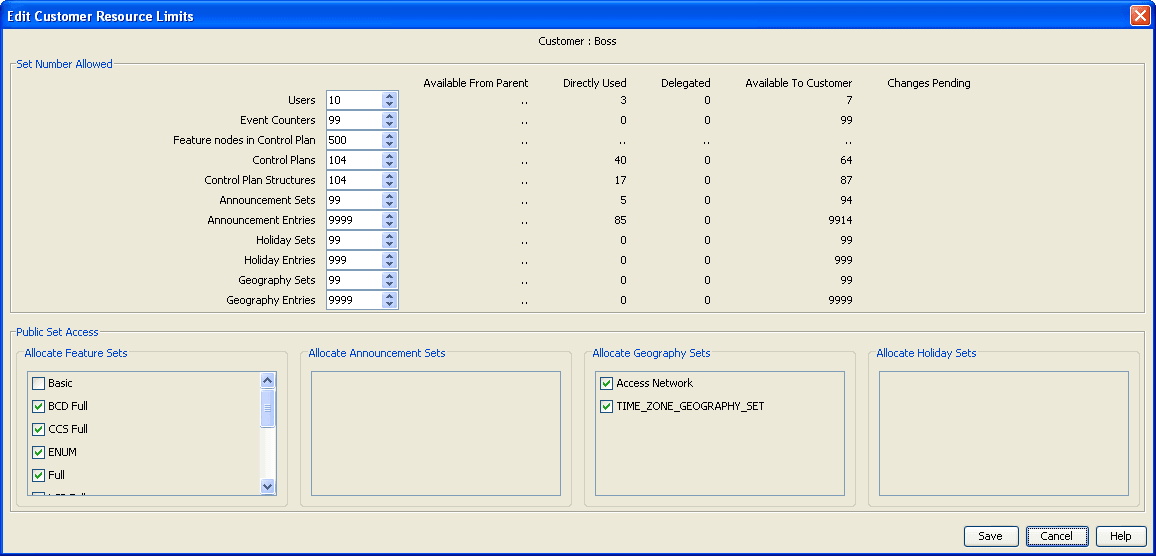The image size is (1156, 556).
Task: Increase Announcement Sets limit up arrow
Action: click(x=389, y=195)
